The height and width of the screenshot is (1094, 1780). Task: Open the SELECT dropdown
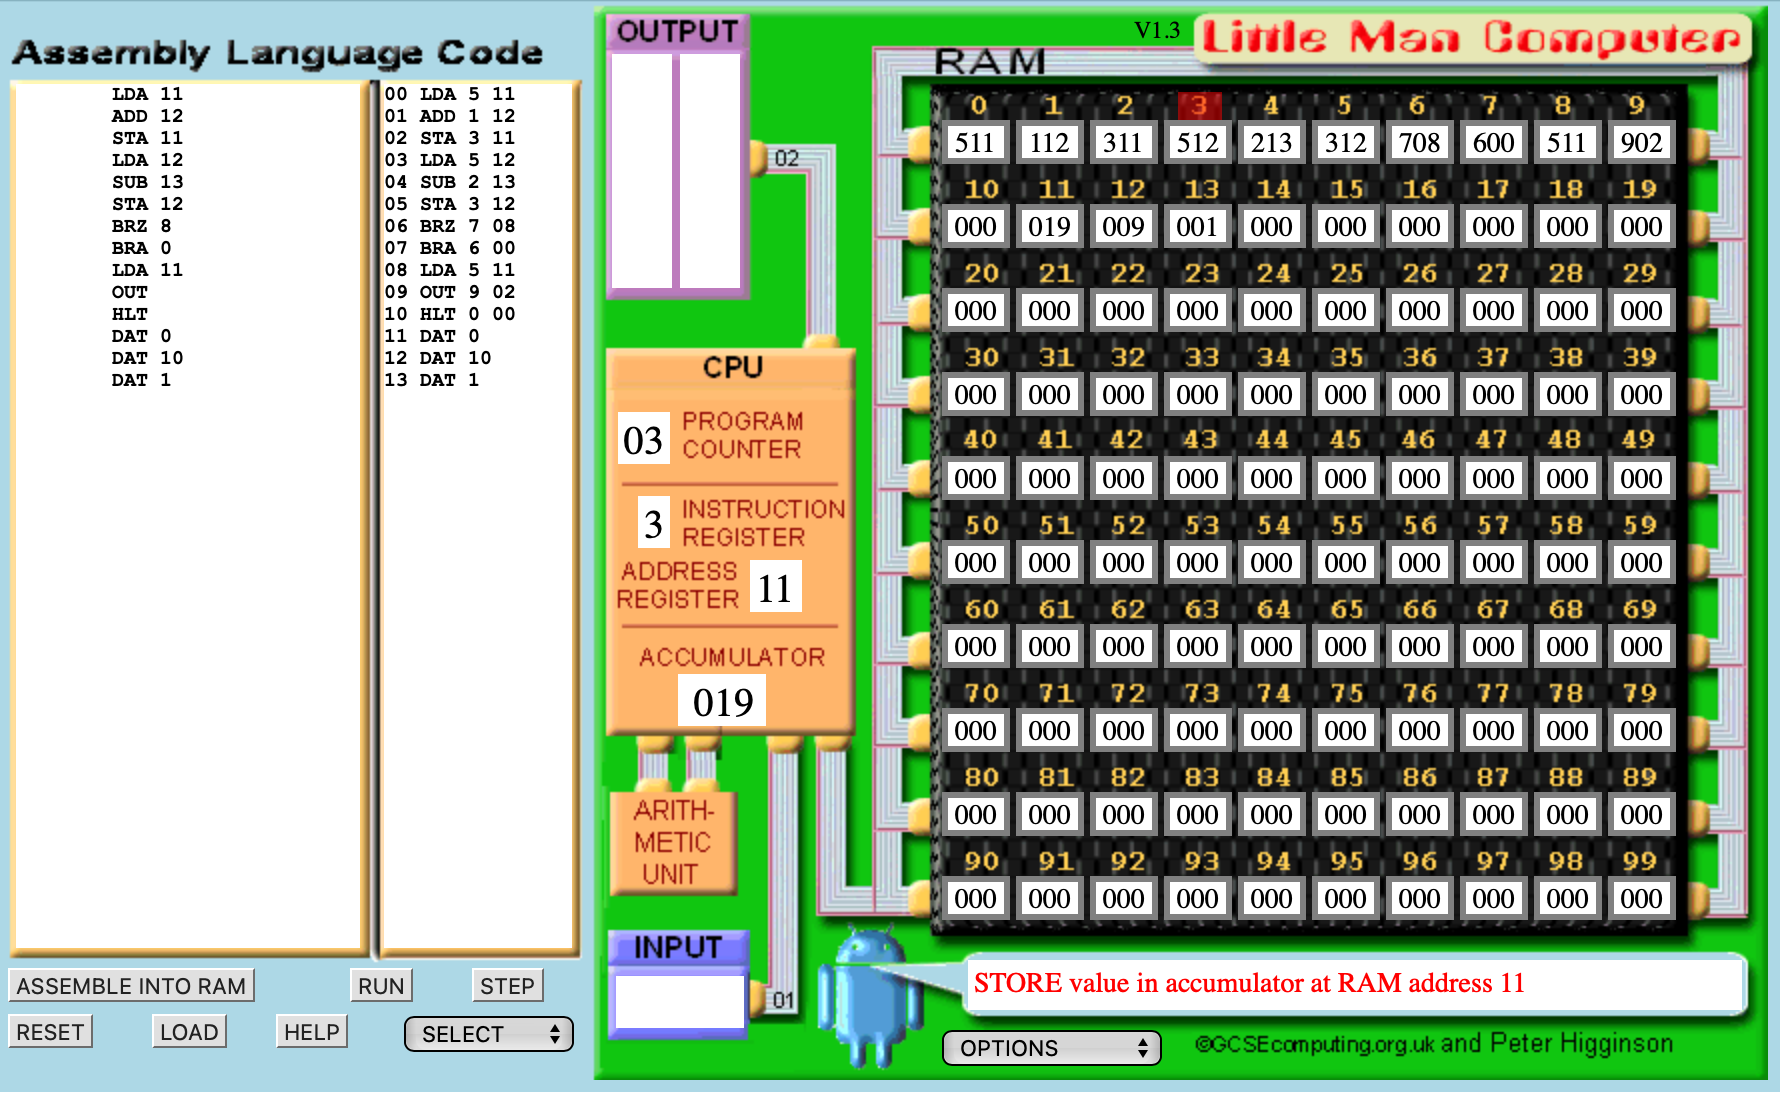[488, 1034]
